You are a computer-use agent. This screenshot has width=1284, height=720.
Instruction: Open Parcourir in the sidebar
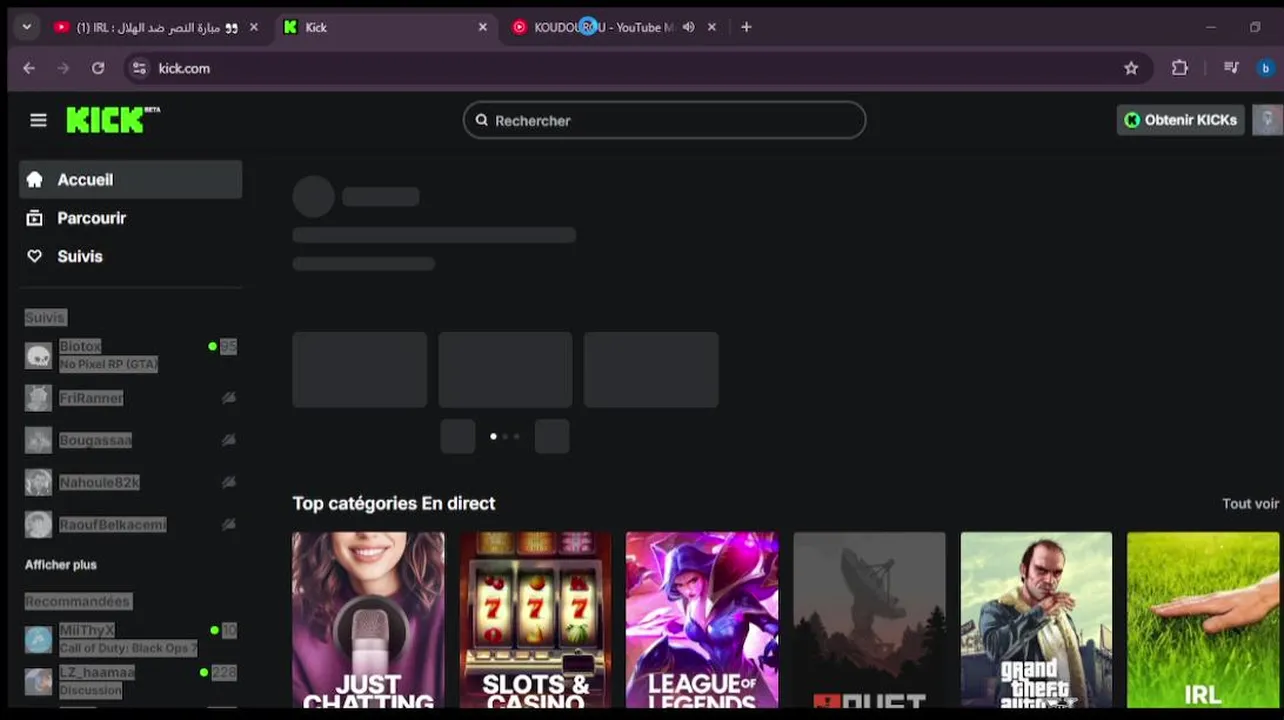coord(130,218)
